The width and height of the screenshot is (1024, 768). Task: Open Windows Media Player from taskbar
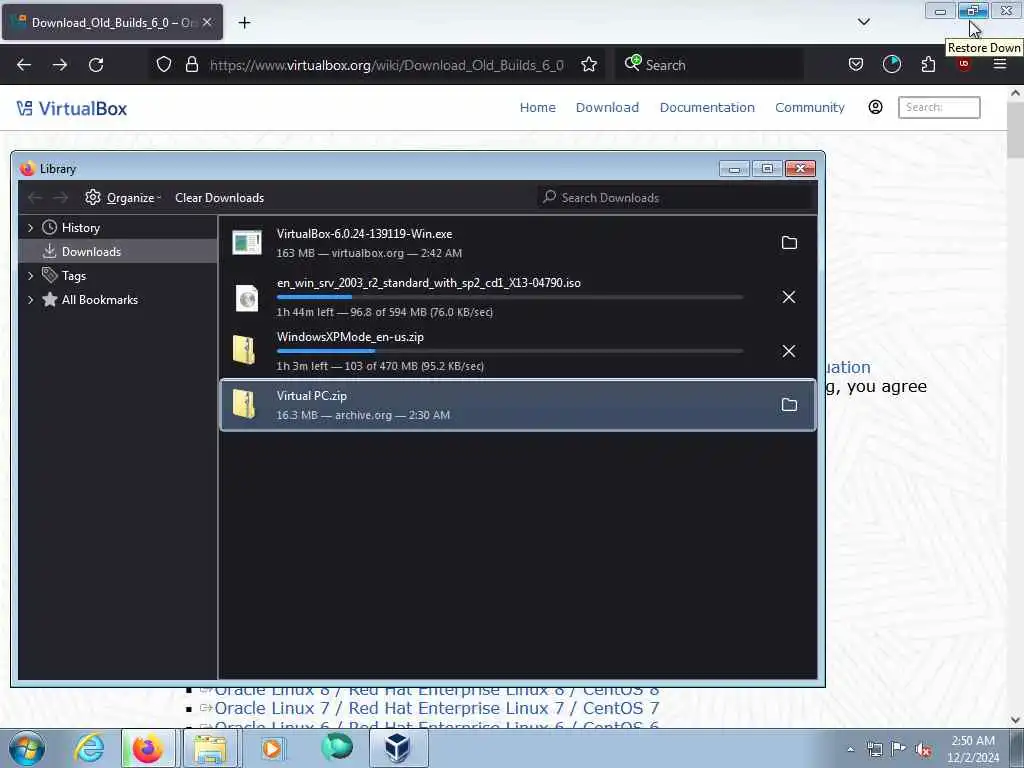tap(272, 748)
